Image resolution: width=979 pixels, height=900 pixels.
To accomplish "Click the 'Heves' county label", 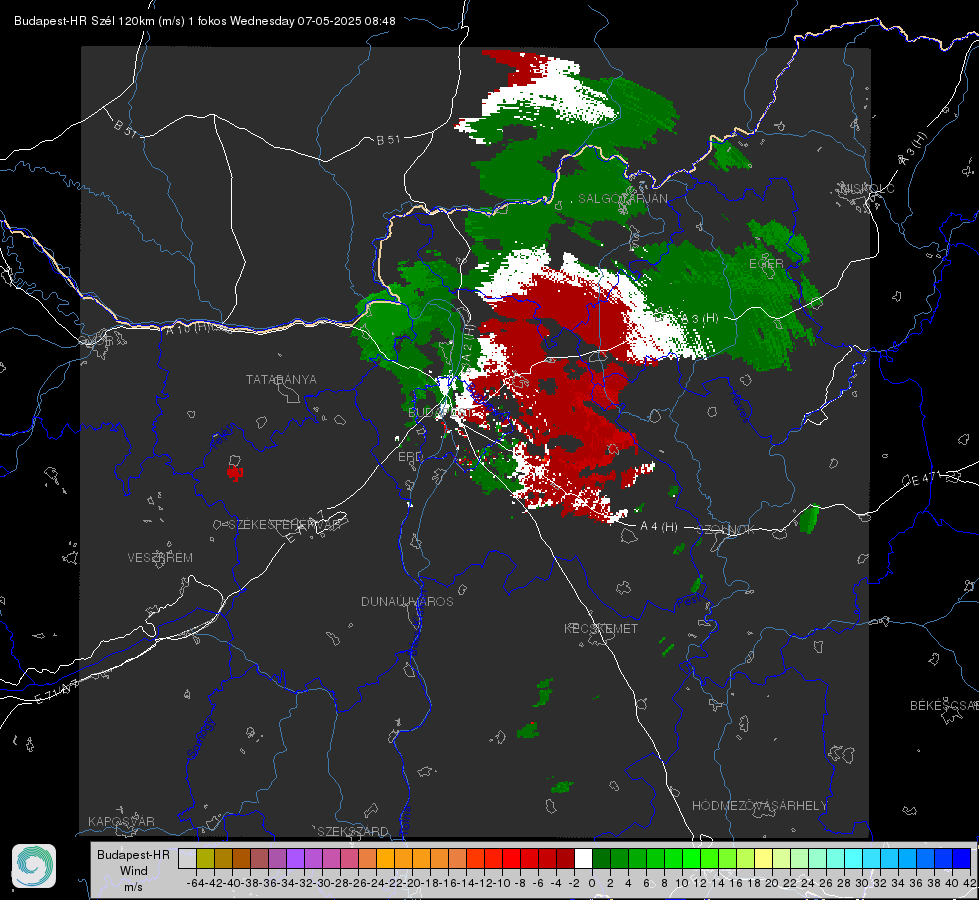I will [x=739, y=407].
